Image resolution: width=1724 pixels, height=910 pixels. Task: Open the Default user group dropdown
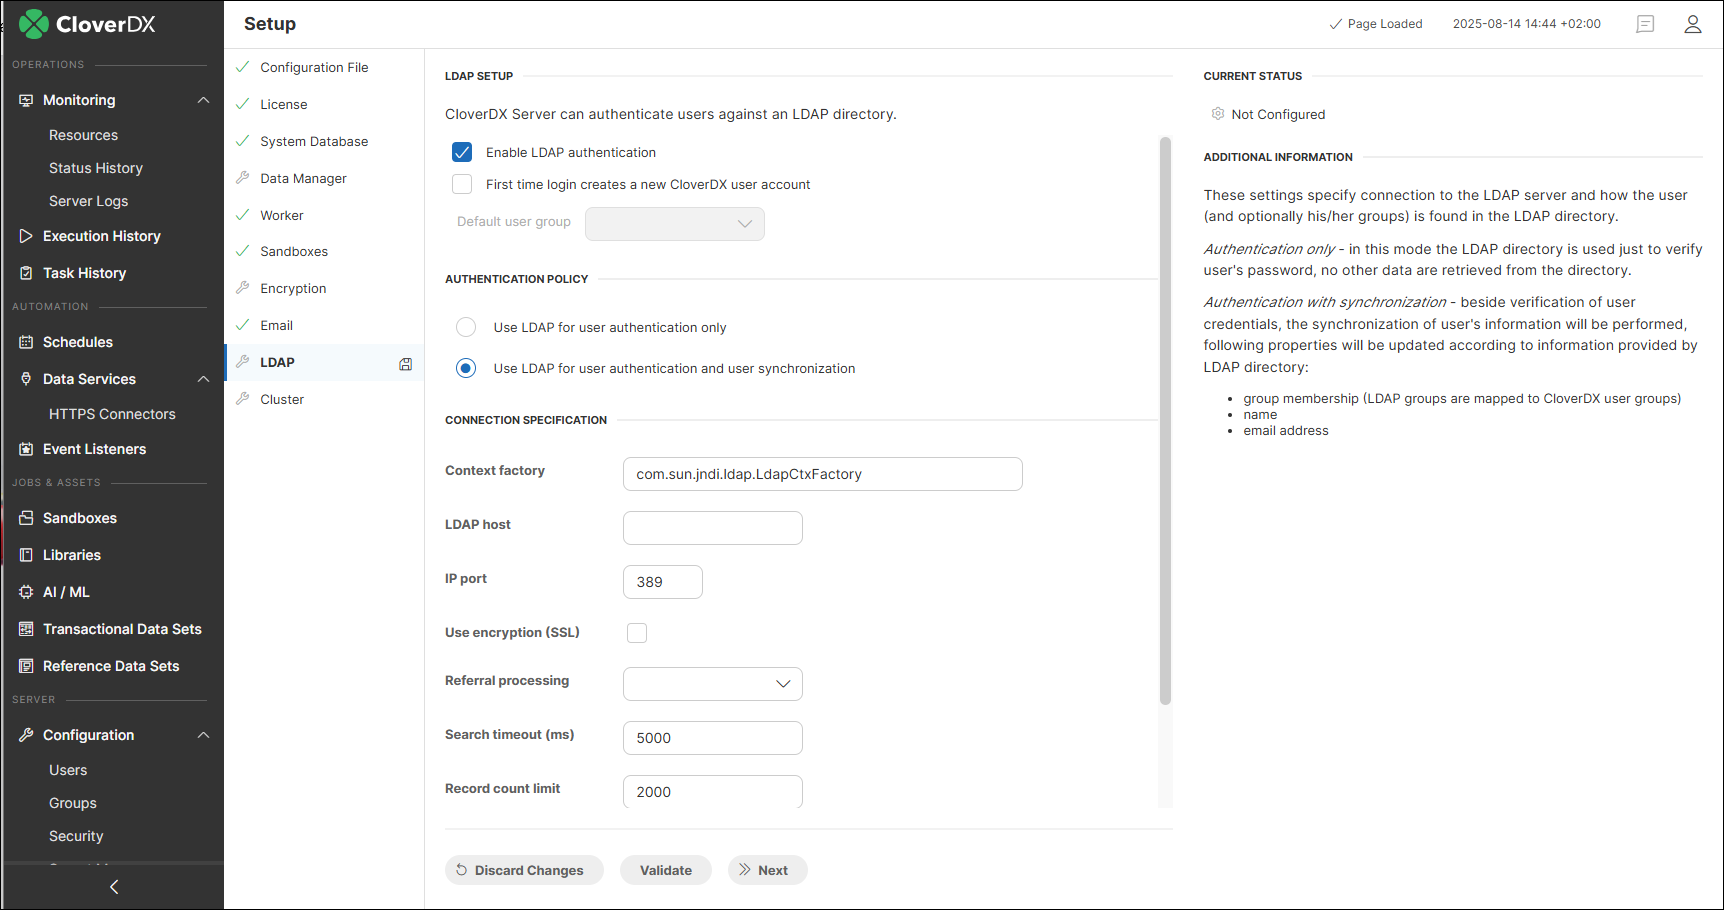coord(674,223)
